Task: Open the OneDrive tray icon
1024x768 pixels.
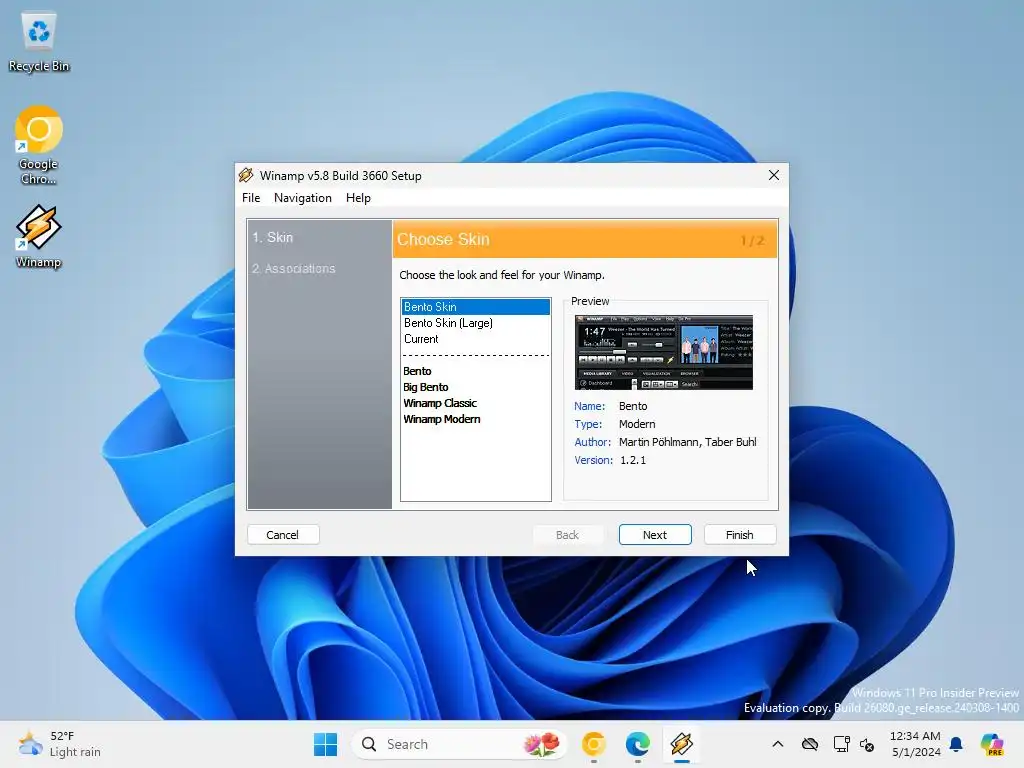Action: coord(810,744)
